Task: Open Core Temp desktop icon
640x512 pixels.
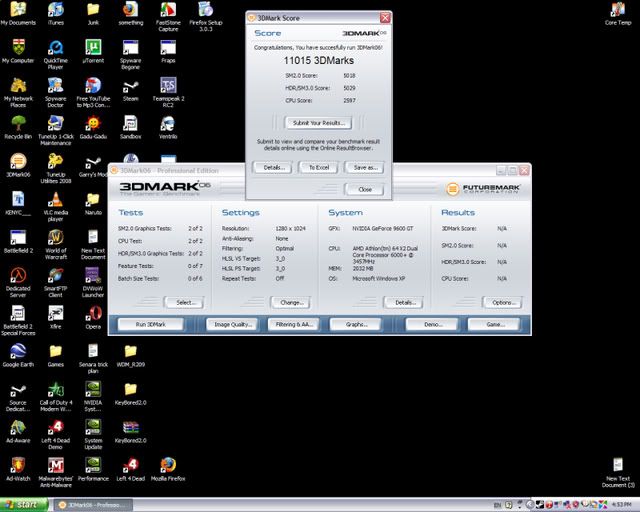Action: pos(618,13)
